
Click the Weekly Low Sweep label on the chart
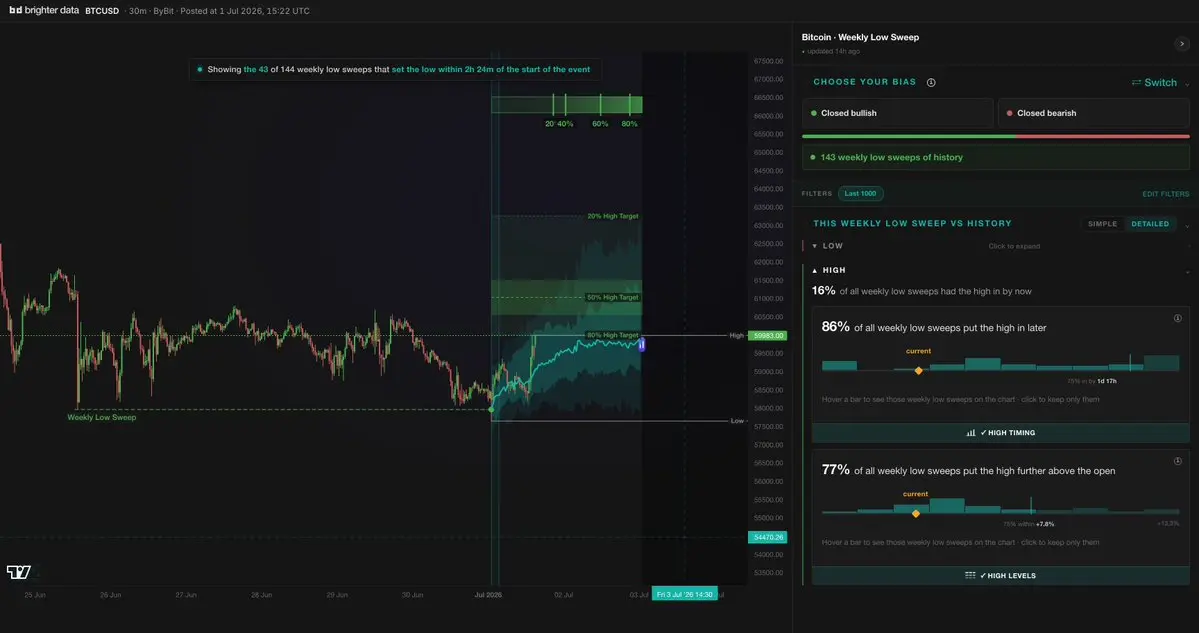(102, 417)
